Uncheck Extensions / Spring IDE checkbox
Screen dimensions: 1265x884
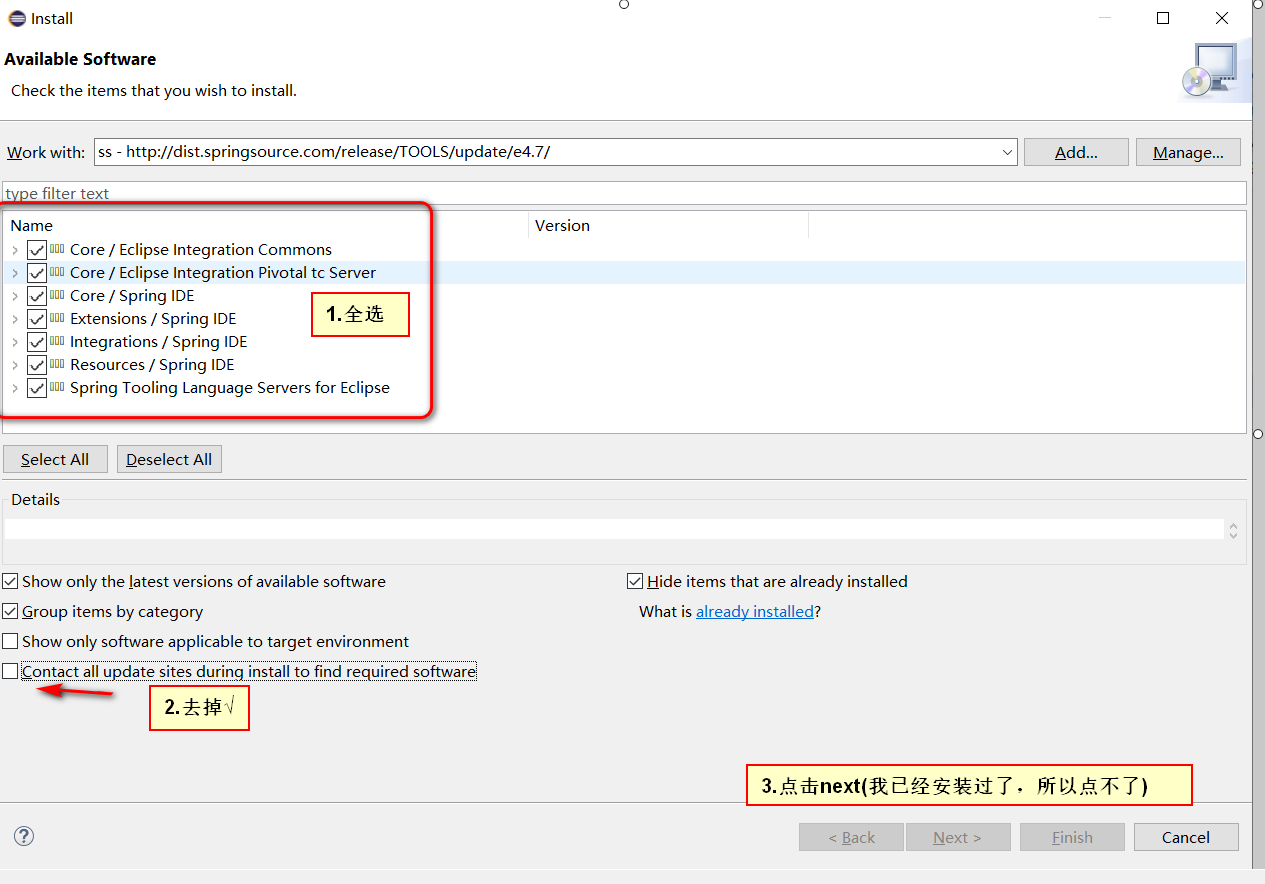(x=37, y=319)
